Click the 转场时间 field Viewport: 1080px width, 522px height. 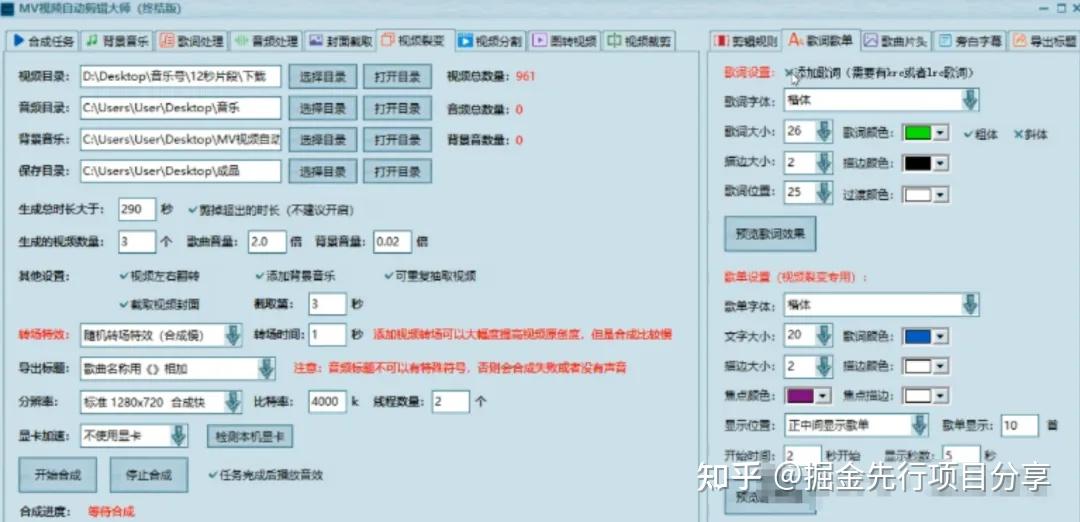[327, 335]
